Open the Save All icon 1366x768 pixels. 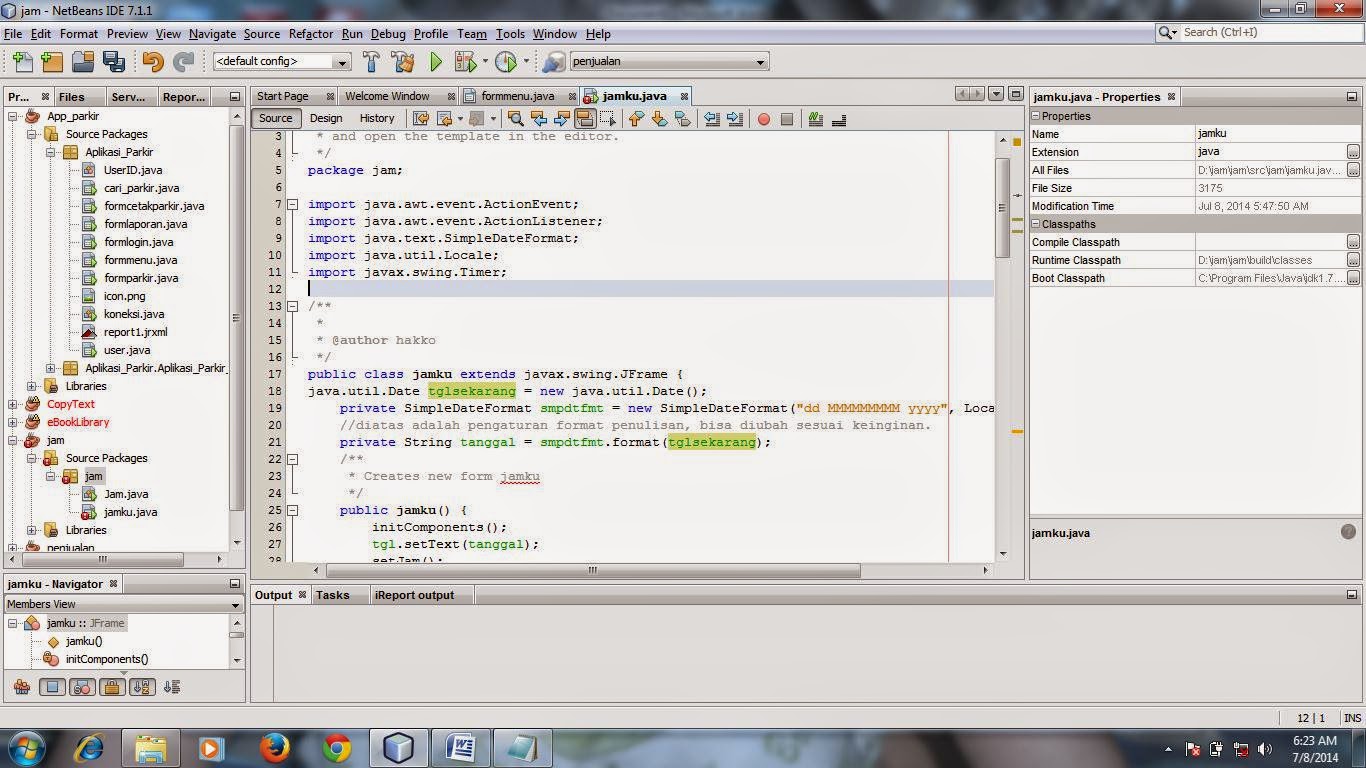tap(114, 61)
